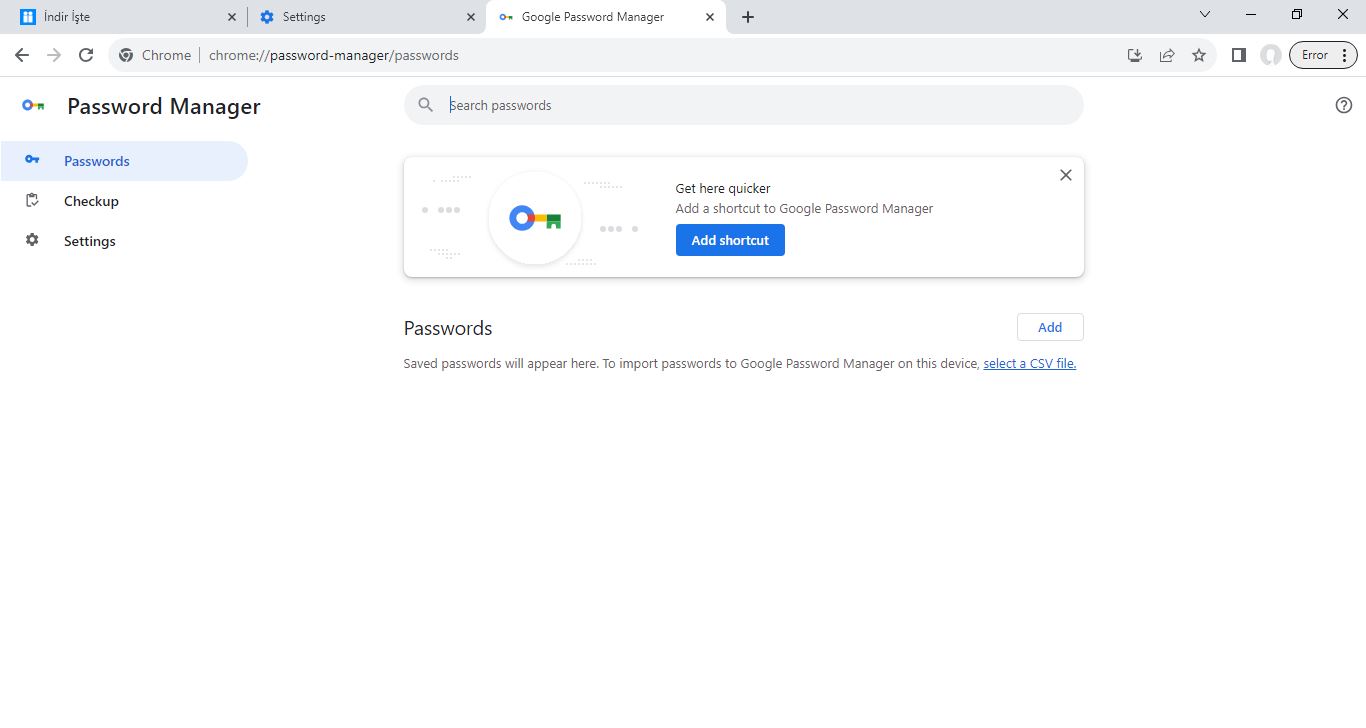Click the Settings gear icon in sidebar
This screenshot has height=728, width=1366.
point(32,240)
